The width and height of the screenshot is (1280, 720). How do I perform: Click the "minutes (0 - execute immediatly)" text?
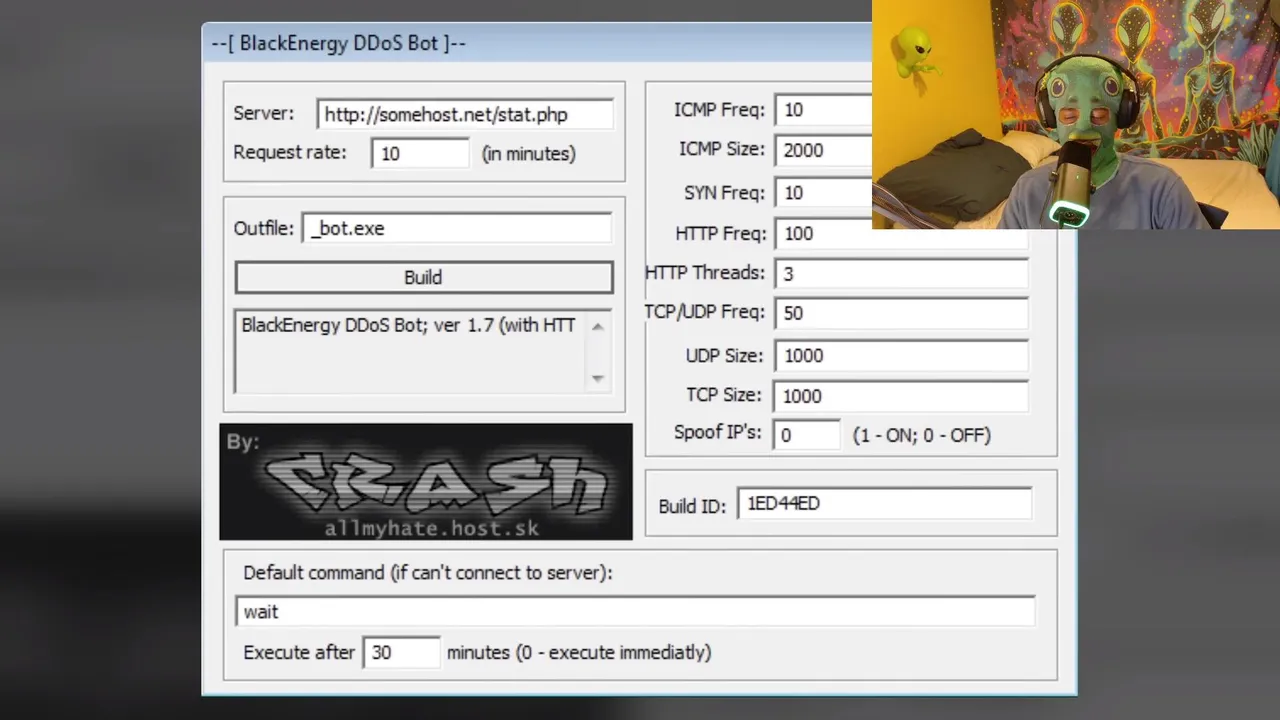(x=579, y=652)
